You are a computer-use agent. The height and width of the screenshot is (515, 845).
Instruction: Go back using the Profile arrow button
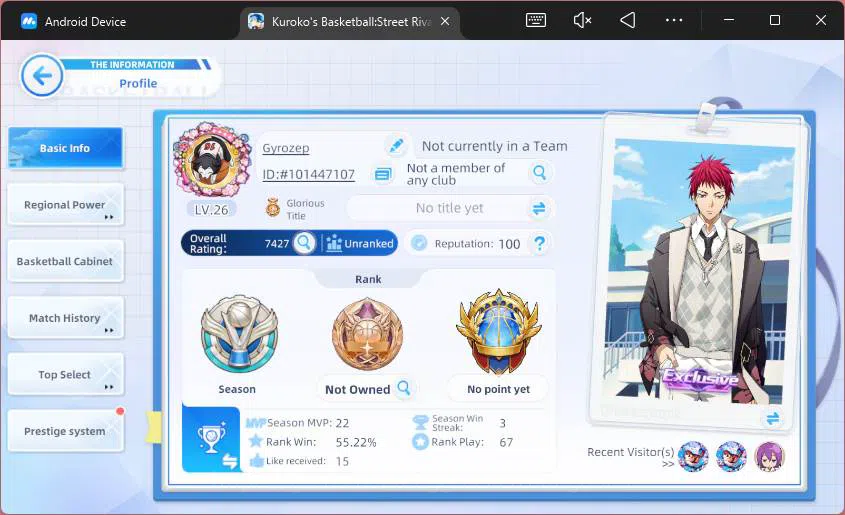(x=42, y=75)
